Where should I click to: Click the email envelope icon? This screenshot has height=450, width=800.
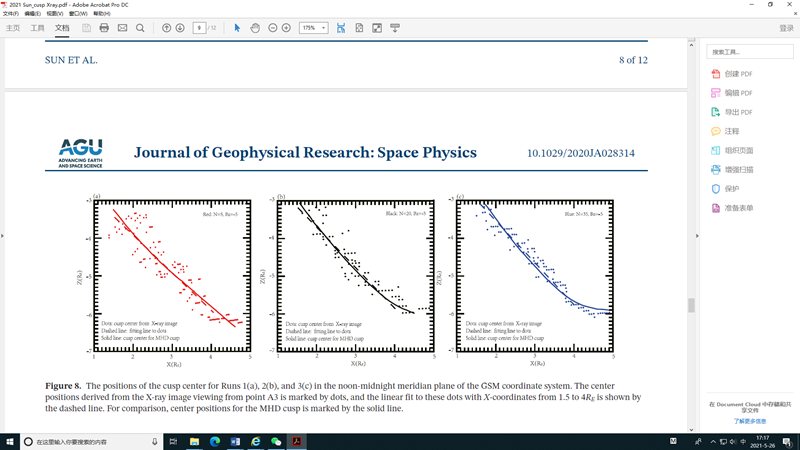[122, 28]
